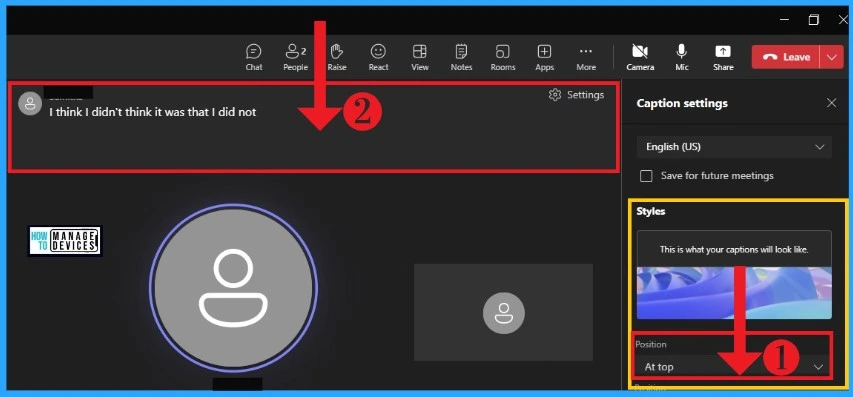Click the caption preview thumbnail
This screenshot has width=853, height=397.
click(x=734, y=275)
